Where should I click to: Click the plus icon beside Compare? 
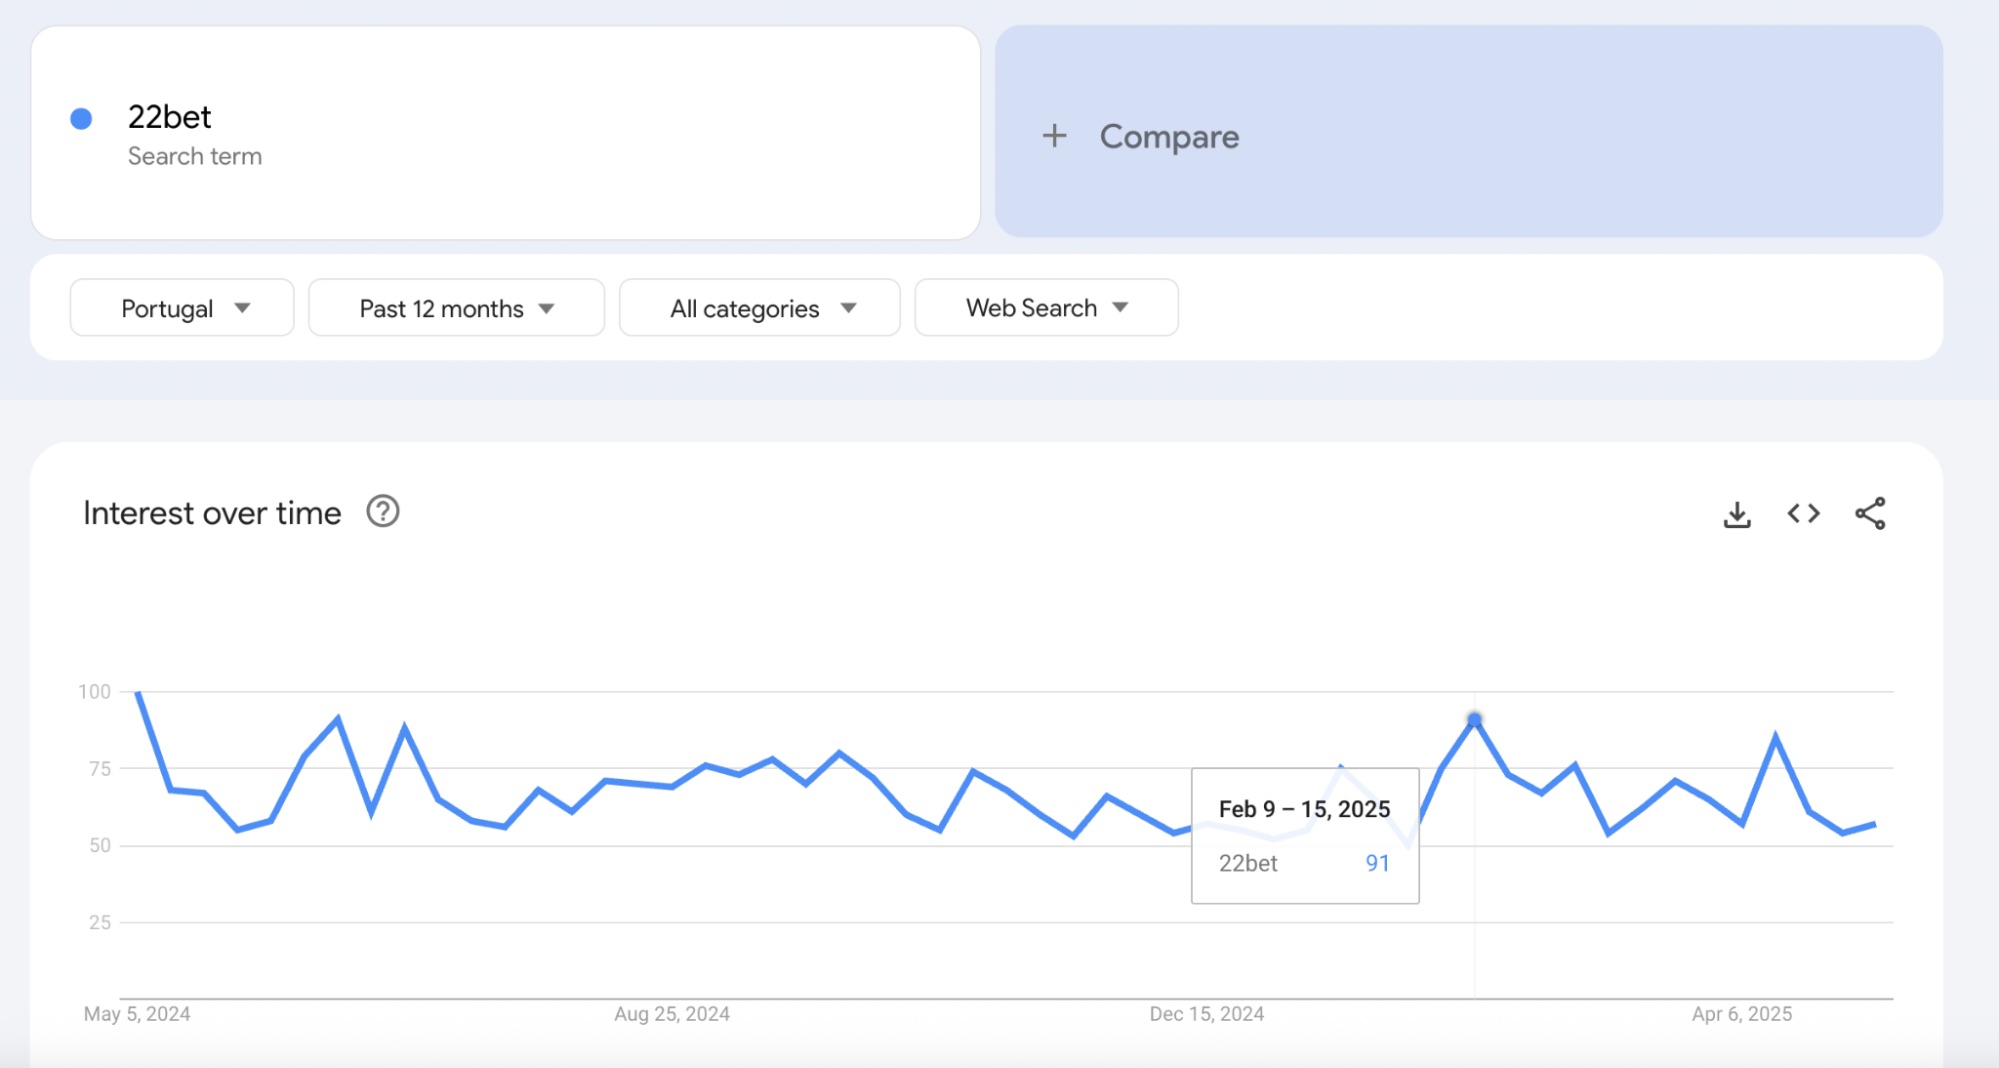click(x=1054, y=136)
